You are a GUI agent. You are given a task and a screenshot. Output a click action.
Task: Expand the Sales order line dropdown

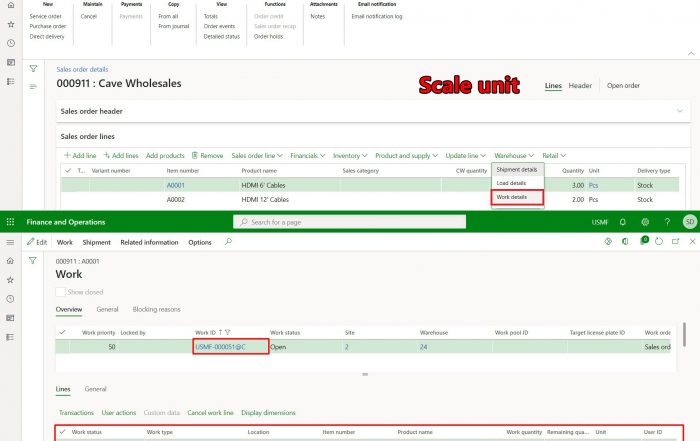point(257,155)
